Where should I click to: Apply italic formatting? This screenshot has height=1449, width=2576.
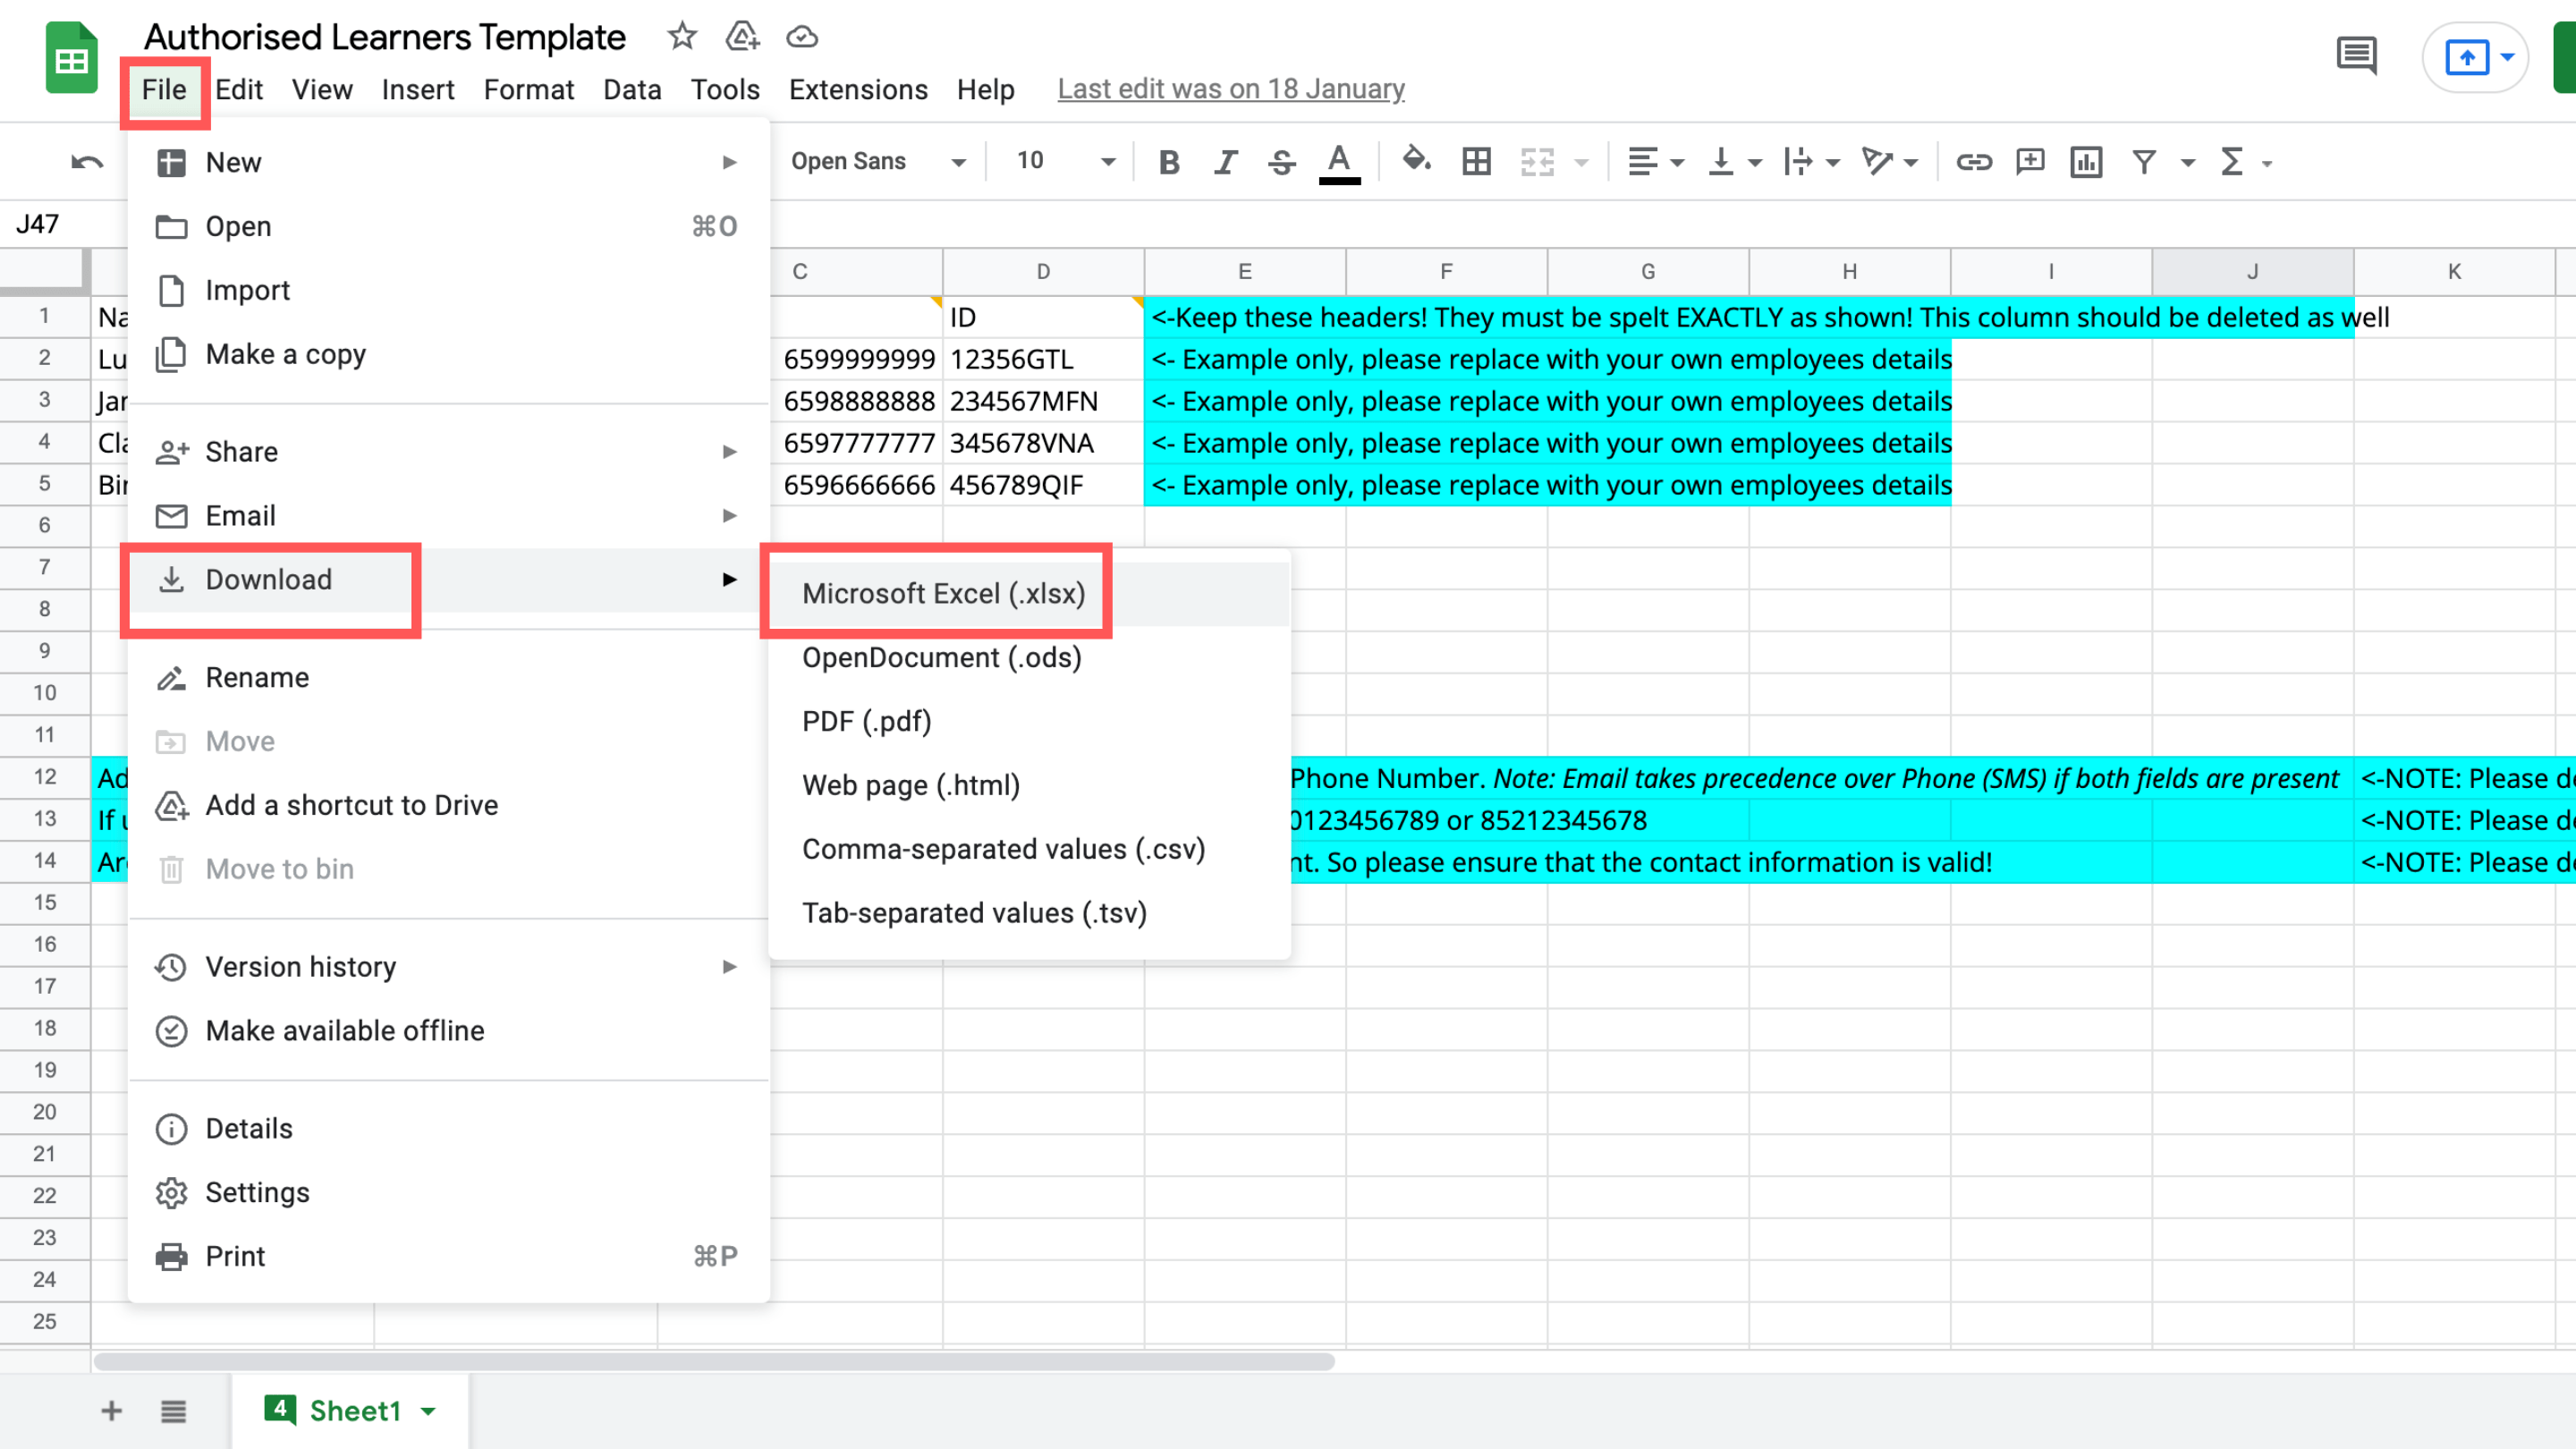coord(1225,162)
